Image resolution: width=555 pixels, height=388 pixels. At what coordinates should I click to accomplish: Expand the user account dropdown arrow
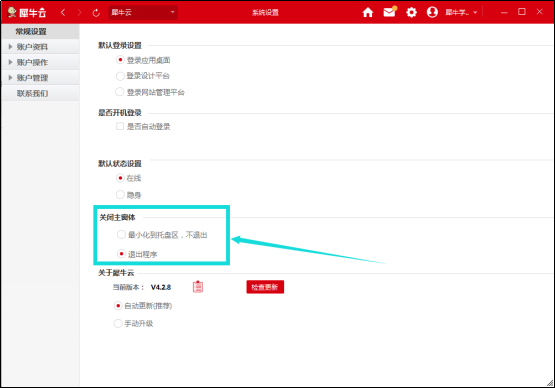475,12
